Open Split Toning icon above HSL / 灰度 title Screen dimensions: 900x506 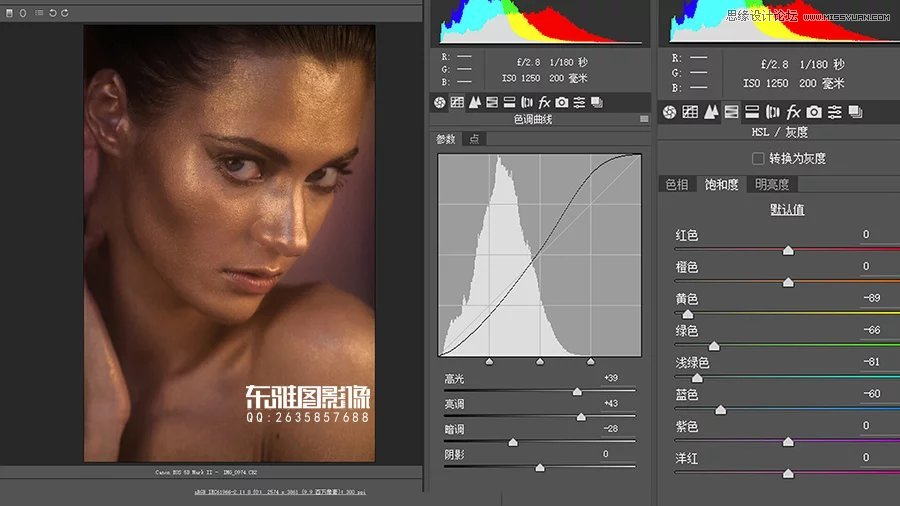[752, 112]
